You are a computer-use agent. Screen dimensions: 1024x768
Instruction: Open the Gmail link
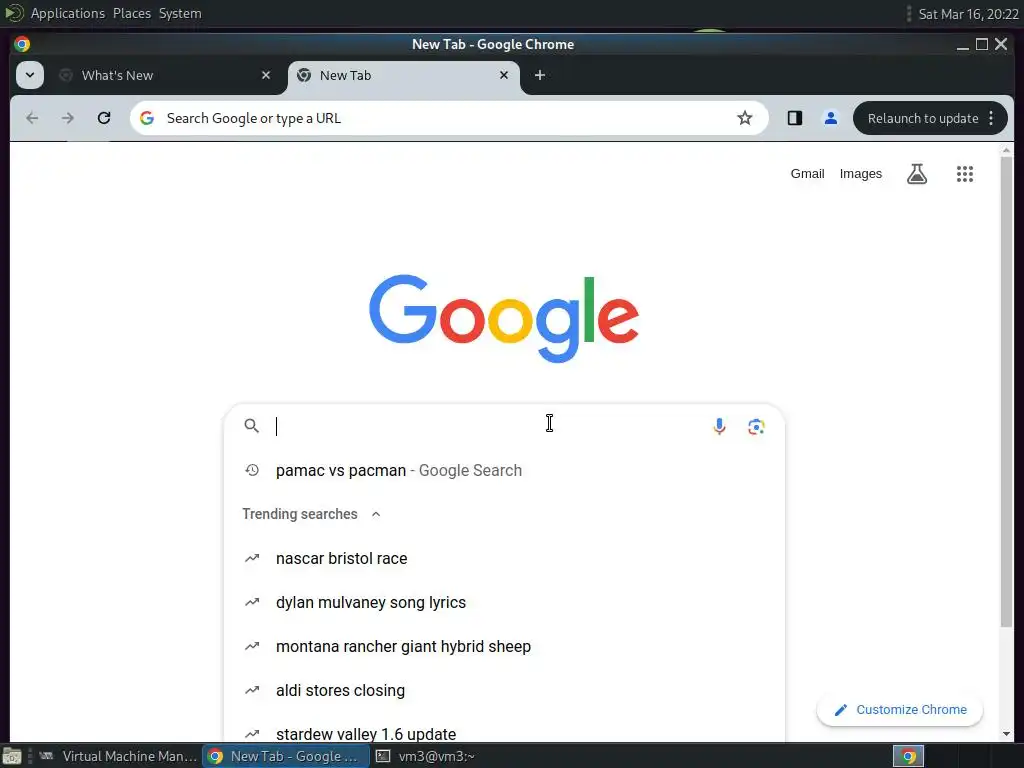pyautogui.click(x=807, y=174)
